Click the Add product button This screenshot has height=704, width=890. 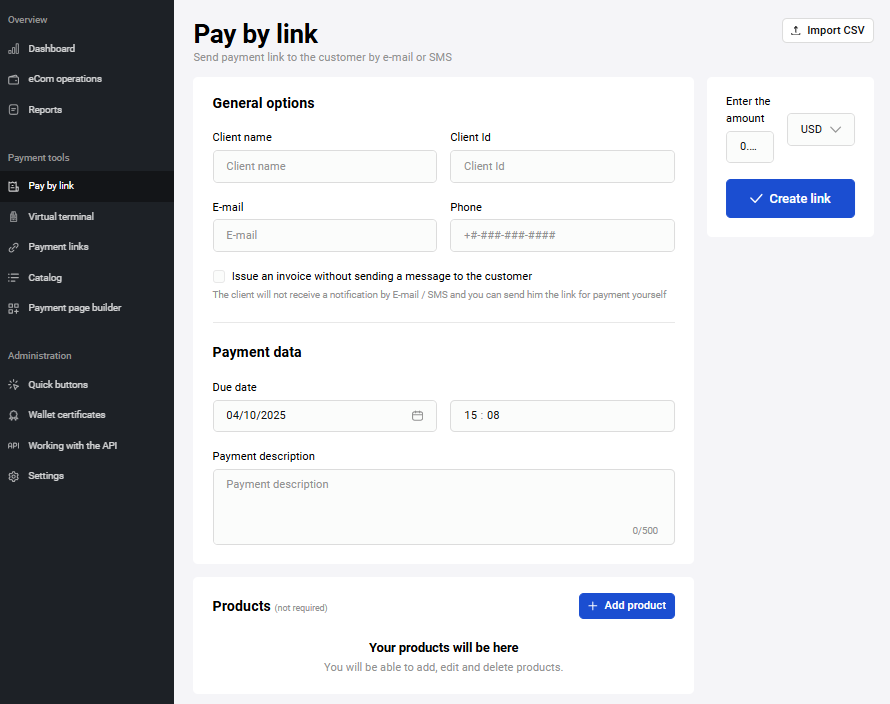(x=626, y=606)
